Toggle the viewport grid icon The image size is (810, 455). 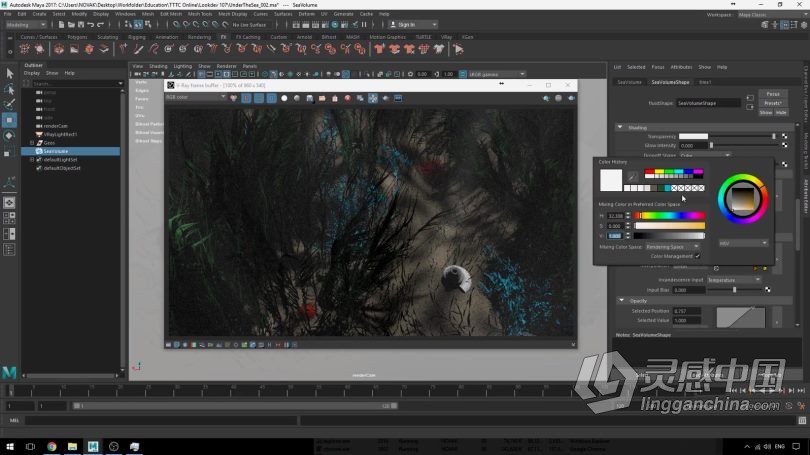(201, 74)
